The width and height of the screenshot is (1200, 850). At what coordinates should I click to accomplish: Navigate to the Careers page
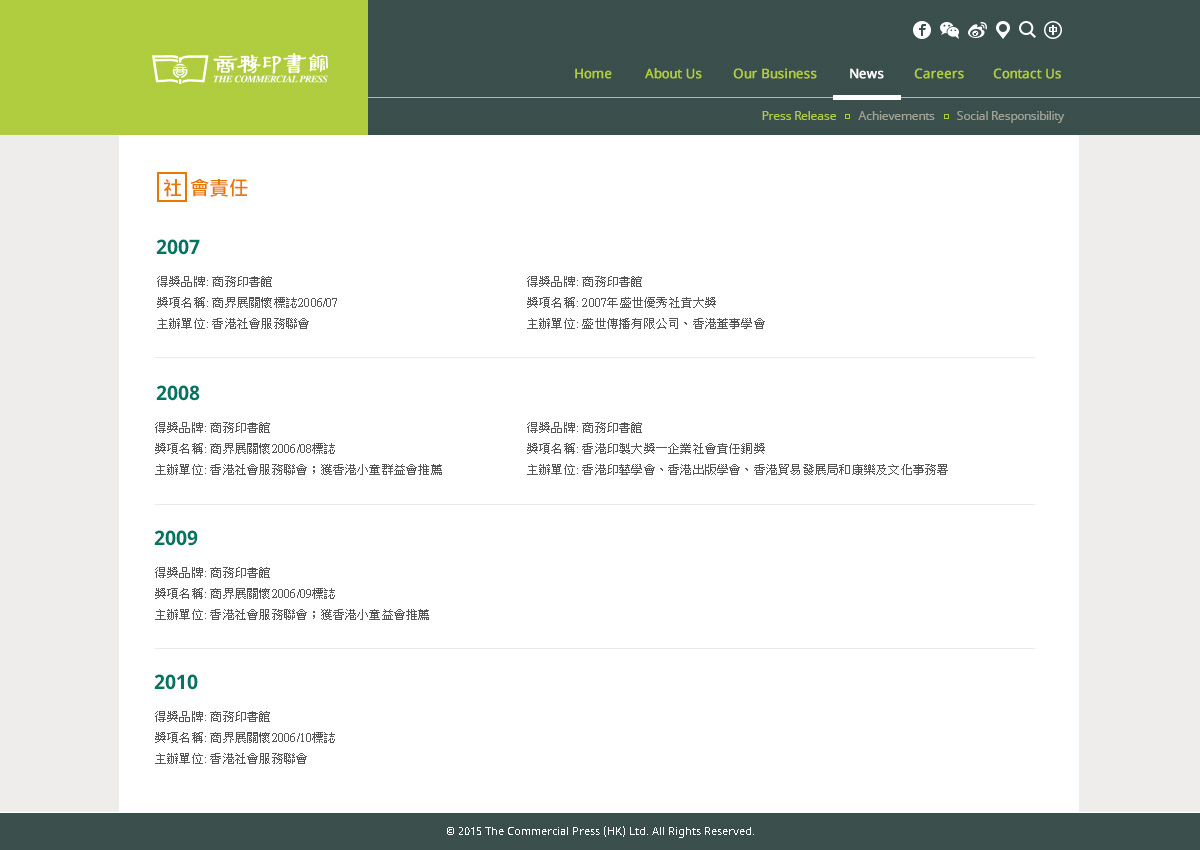tap(939, 73)
